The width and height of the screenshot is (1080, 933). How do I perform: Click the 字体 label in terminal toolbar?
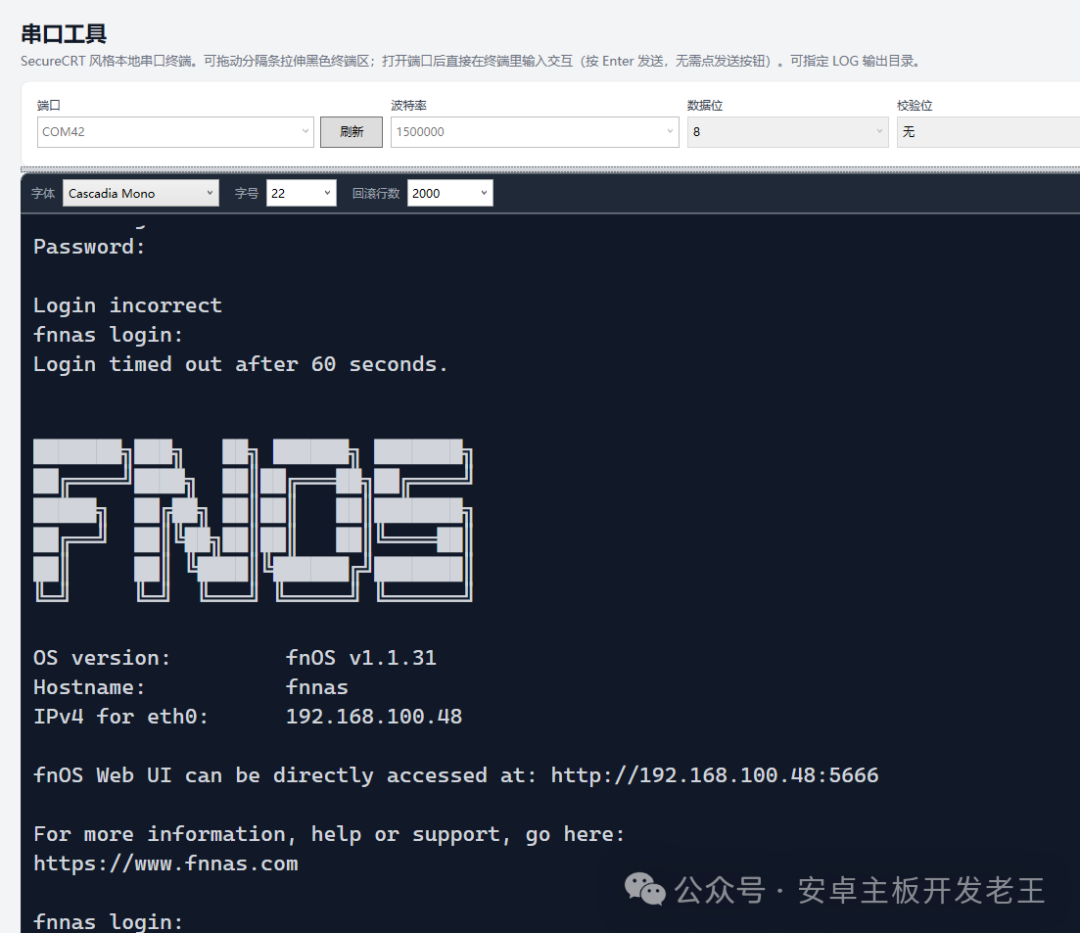coord(43,193)
